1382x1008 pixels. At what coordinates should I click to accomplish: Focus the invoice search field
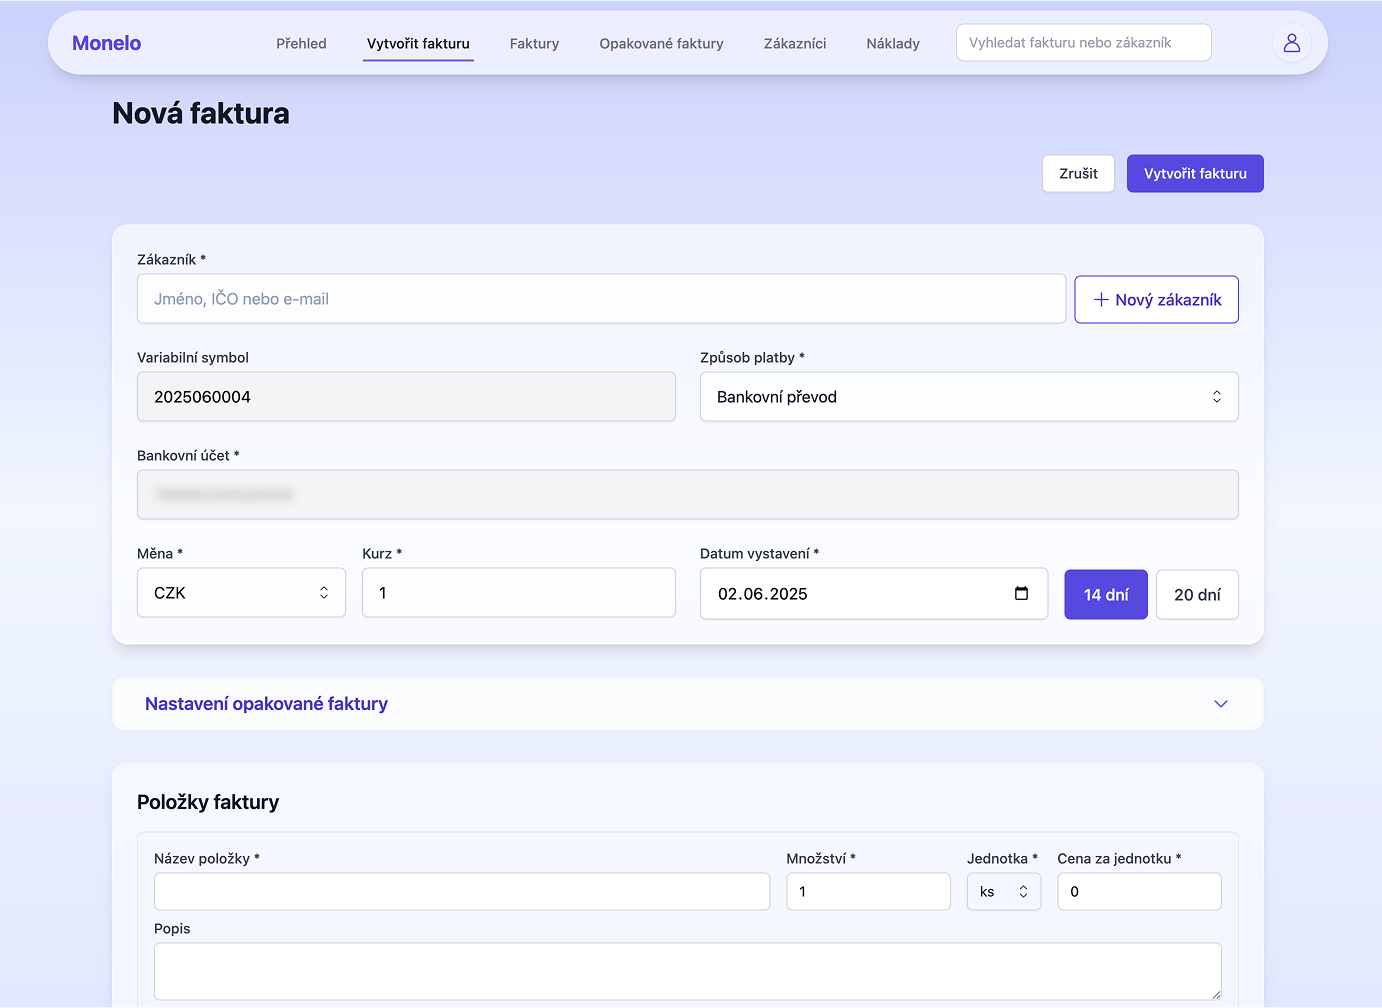[x=1084, y=43]
